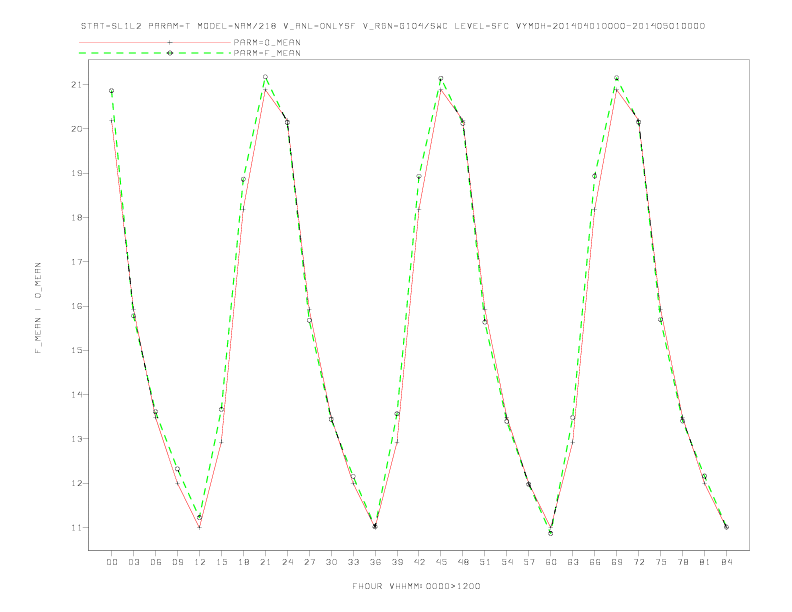
Task: Click the F_MEAN circle marker at hour 00
Action: pos(112,91)
